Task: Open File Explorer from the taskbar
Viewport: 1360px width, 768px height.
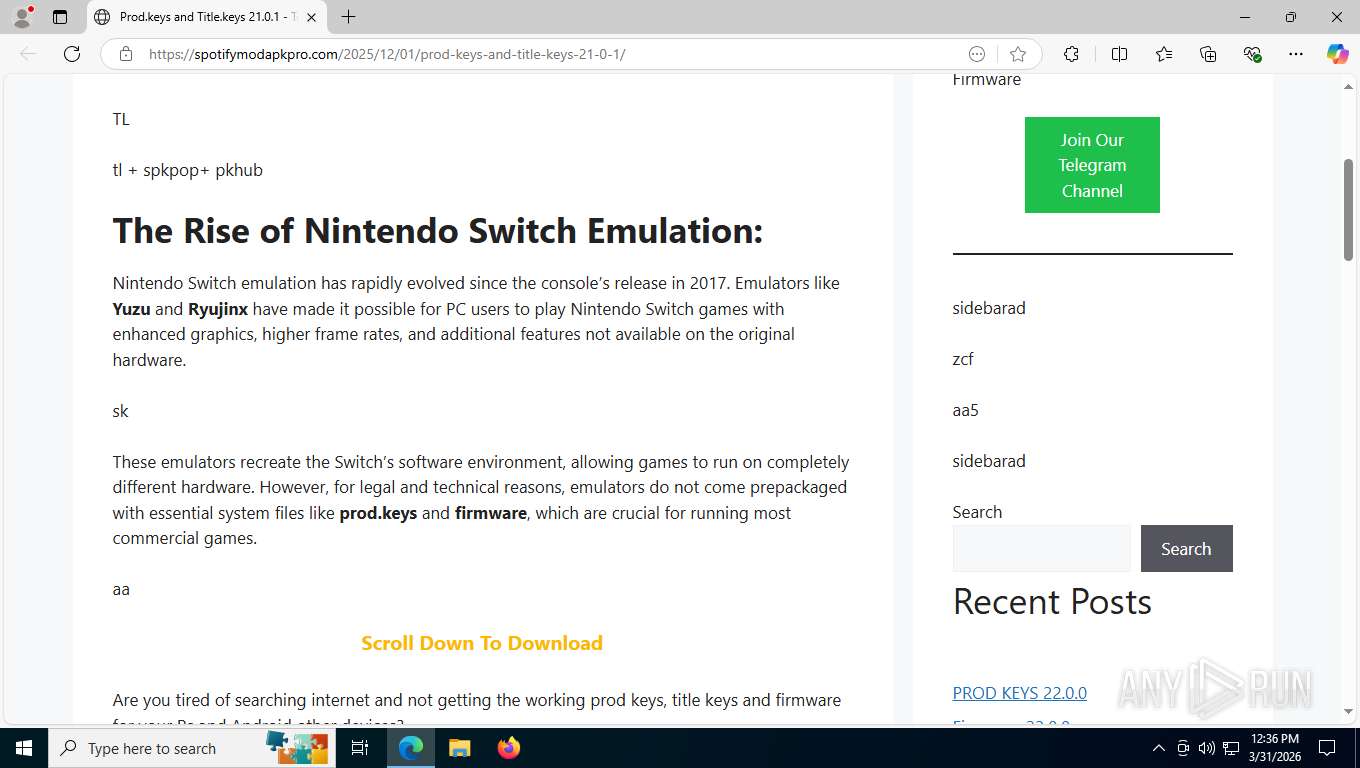Action: pos(459,748)
